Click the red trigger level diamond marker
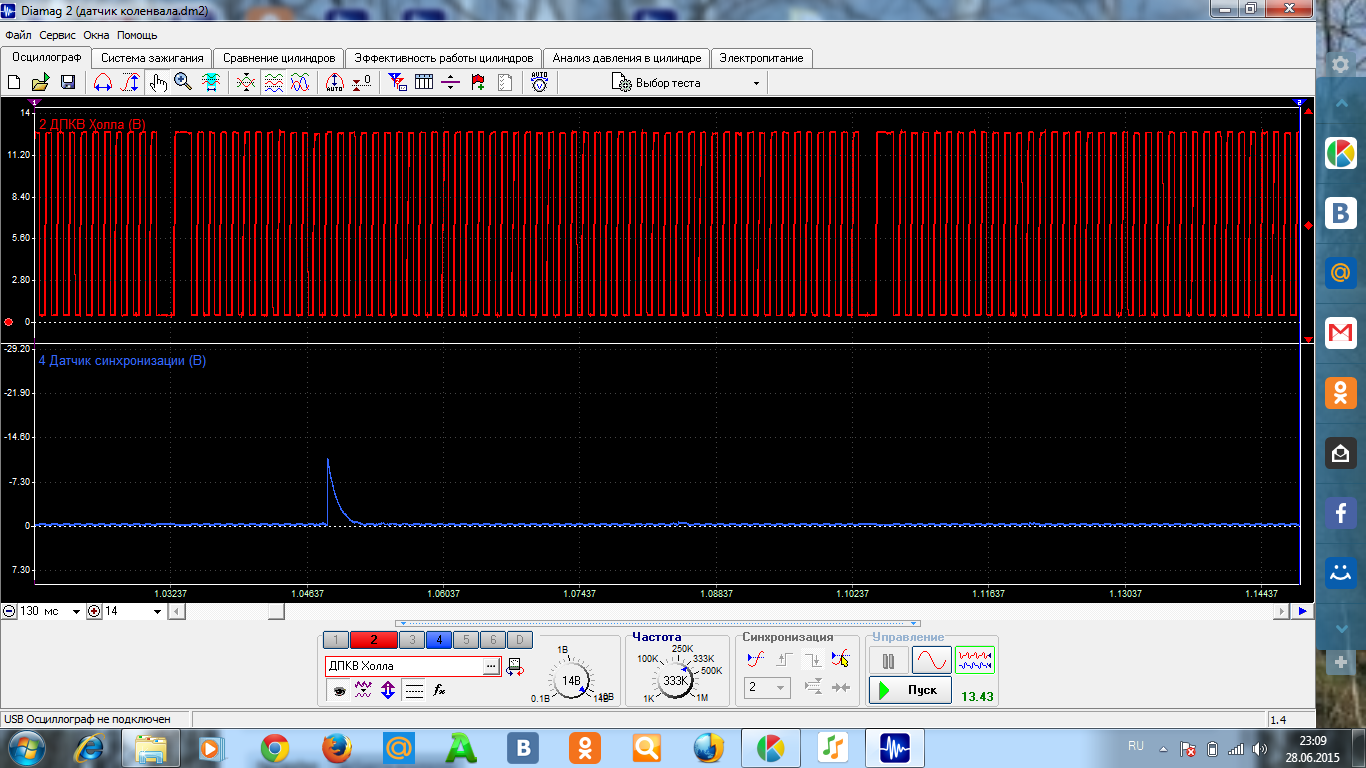Image resolution: width=1366 pixels, height=768 pixels. (1308, 226)
